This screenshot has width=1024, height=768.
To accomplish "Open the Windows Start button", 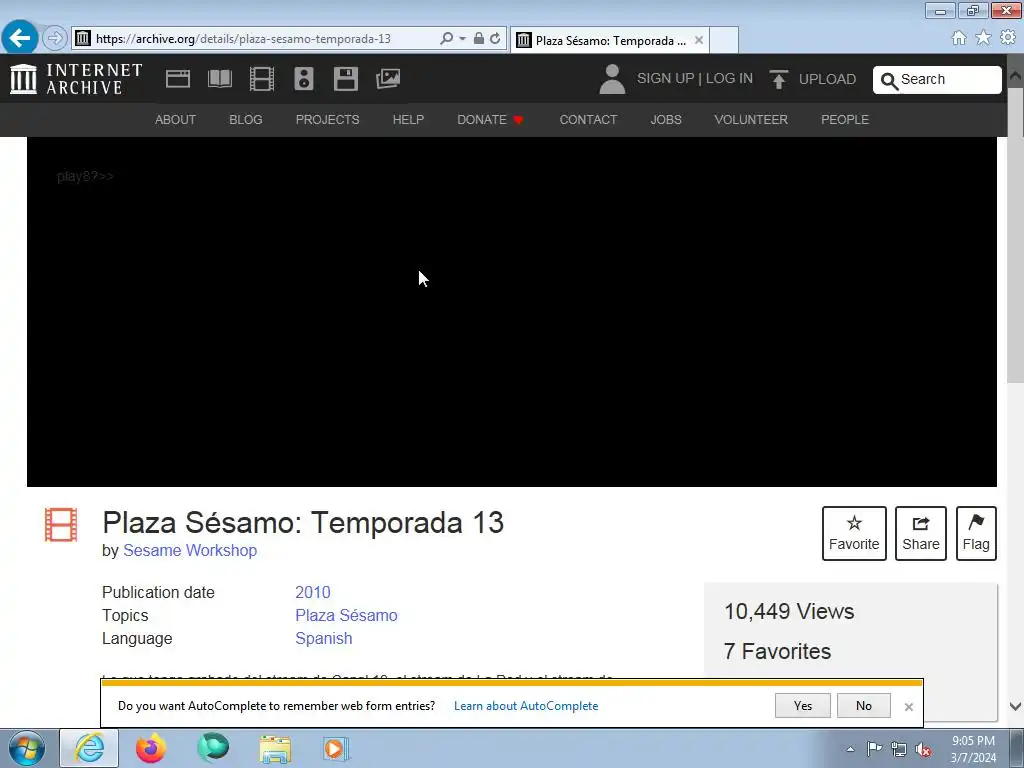I will click(27, 748).
